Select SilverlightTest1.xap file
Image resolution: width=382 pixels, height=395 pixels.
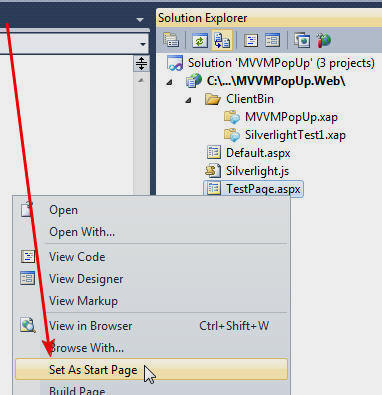(295, 135)
